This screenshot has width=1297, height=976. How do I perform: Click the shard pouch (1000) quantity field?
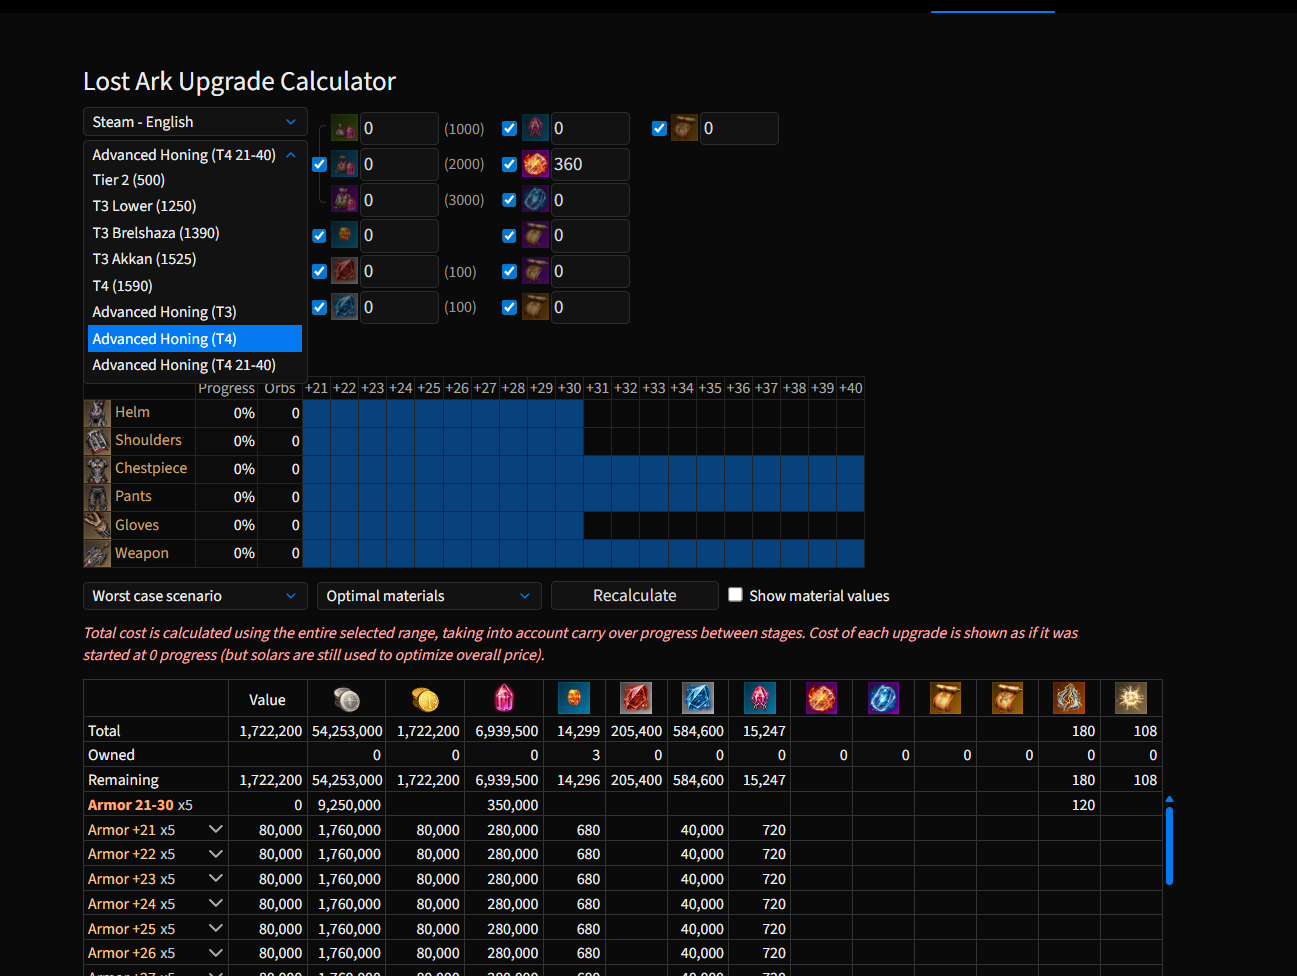tap(399, 128)
